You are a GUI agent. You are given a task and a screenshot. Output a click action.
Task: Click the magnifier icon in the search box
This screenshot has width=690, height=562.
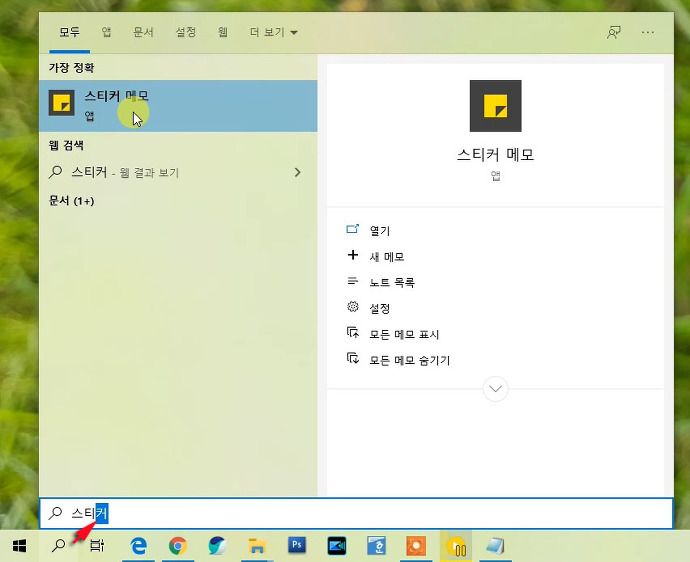click(55, 513)
